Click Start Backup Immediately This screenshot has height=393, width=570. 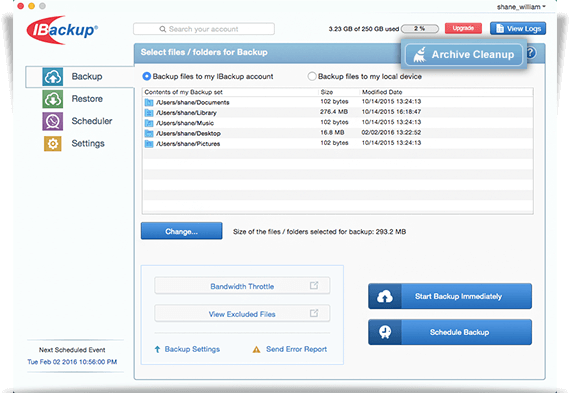[450, 296]
